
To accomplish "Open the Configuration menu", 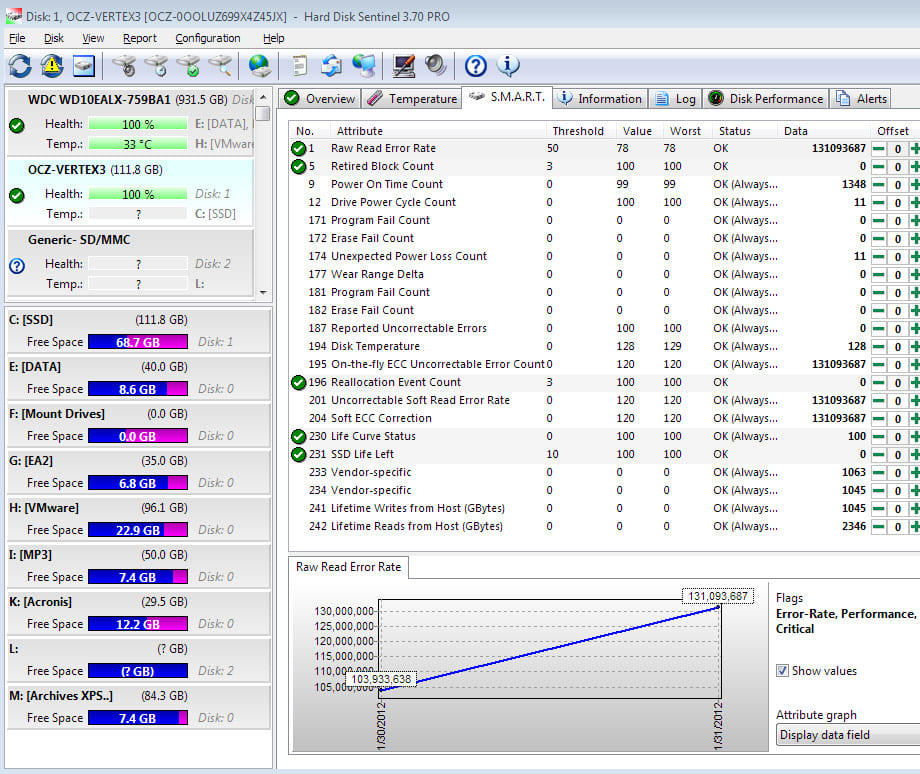I will [208, 38].
